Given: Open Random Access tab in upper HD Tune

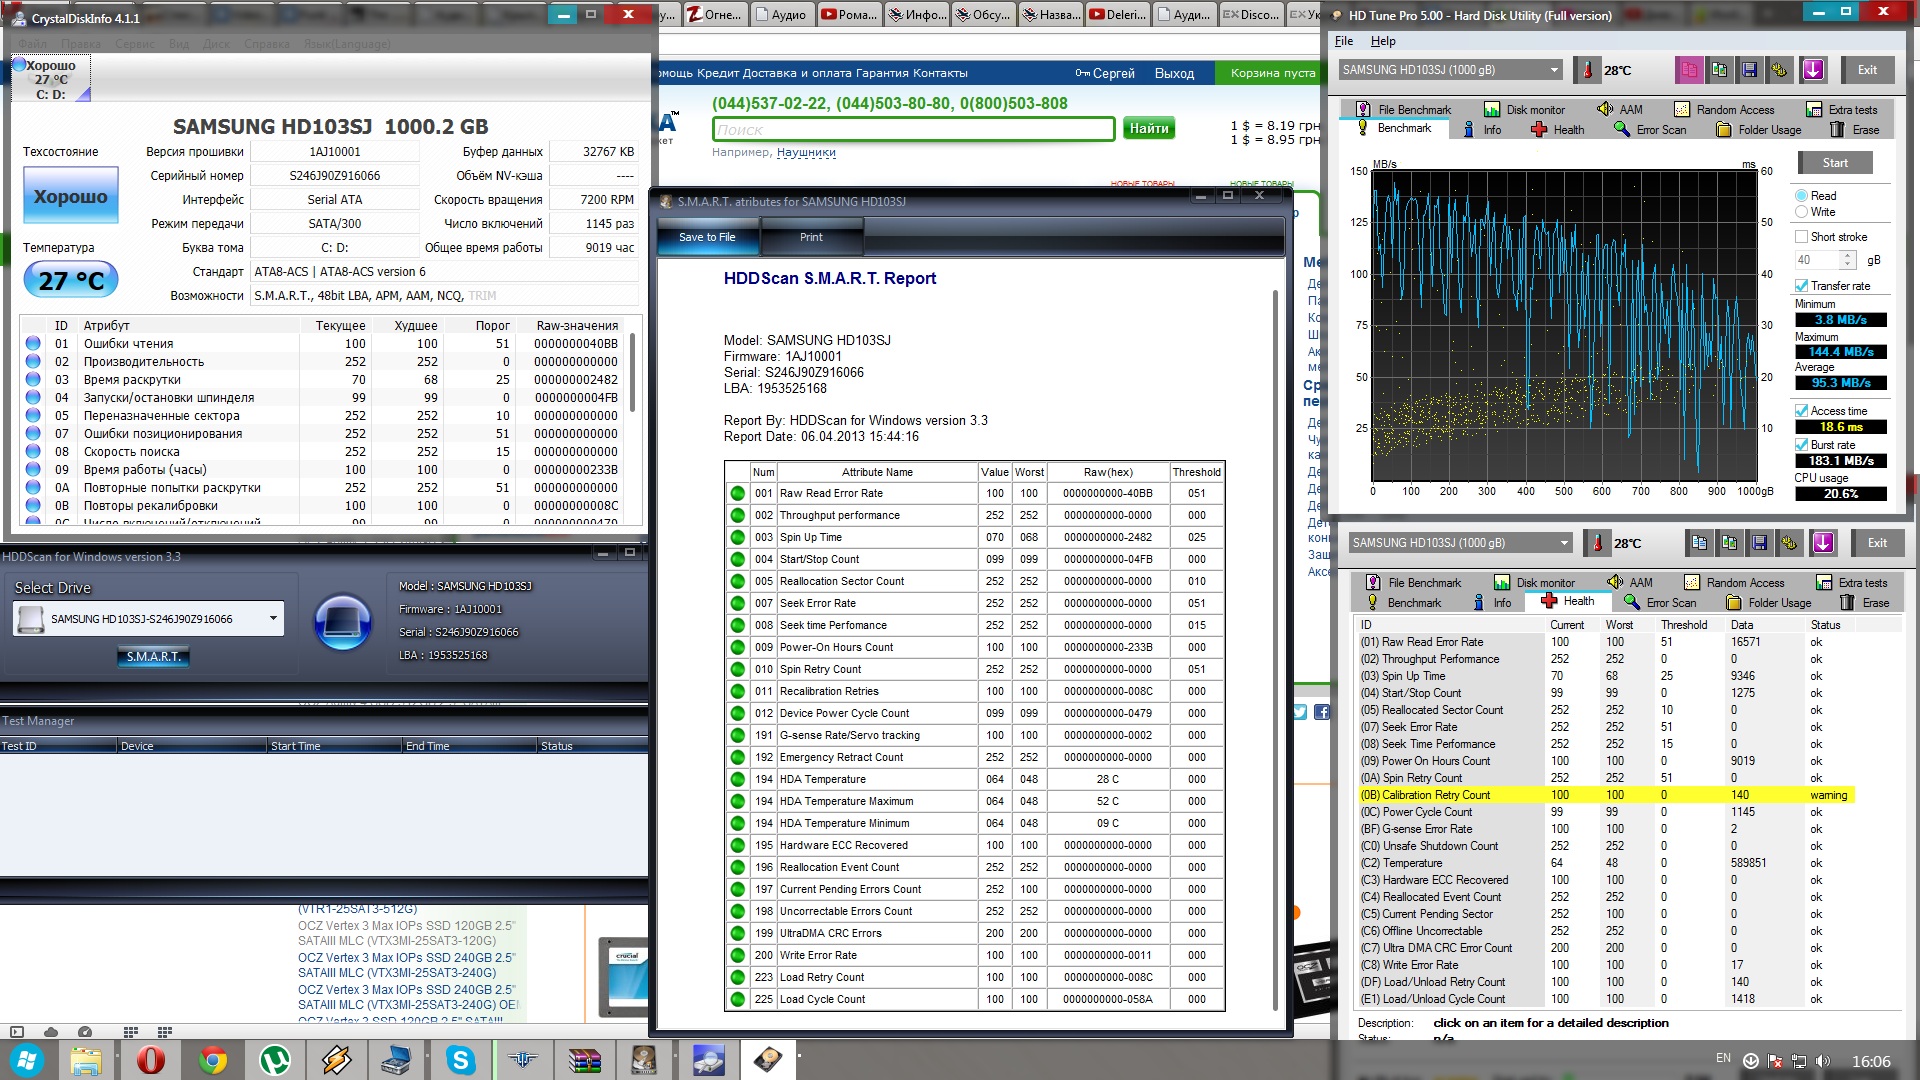Looking at the screenshot, I should (x=1724, y=110).
